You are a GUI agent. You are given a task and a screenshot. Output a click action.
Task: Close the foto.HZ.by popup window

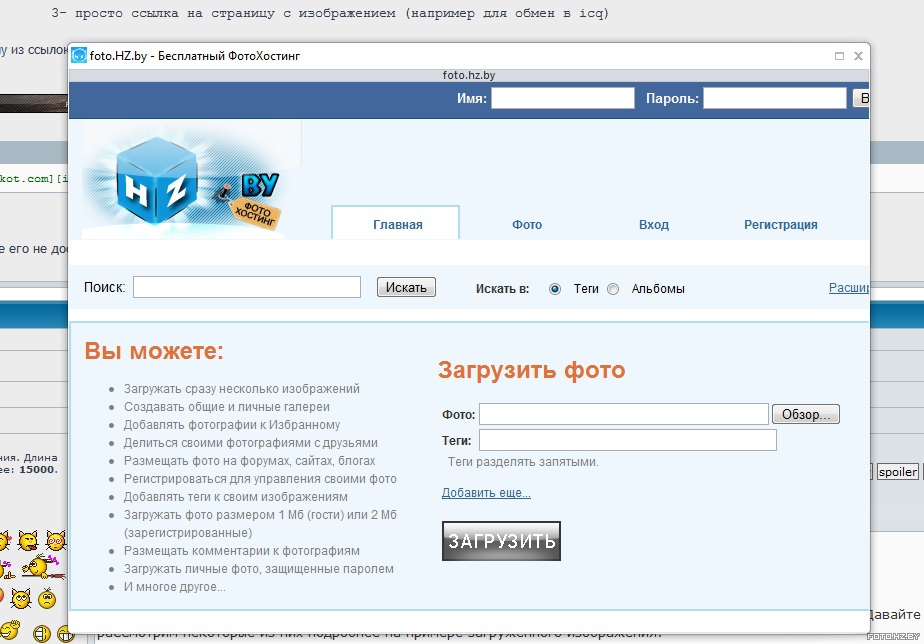click(859, 56)
